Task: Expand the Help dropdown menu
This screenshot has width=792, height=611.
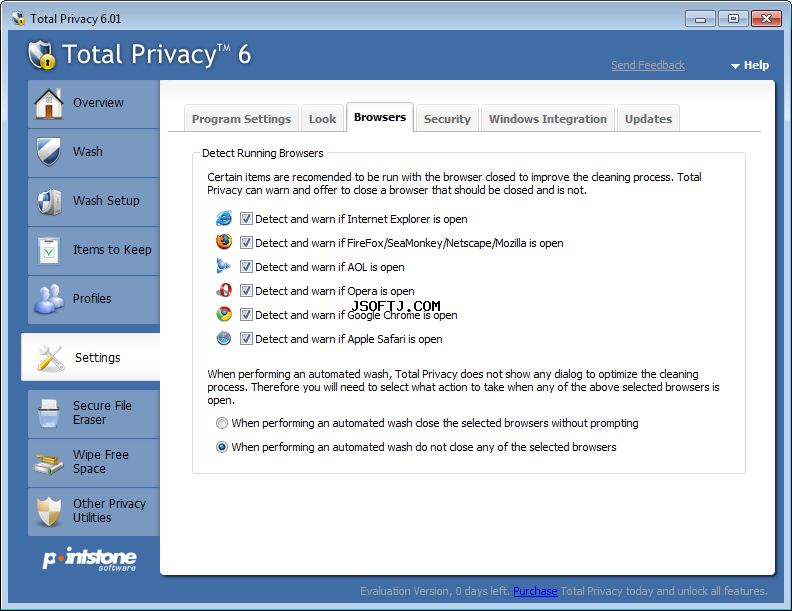Action: [x=750, y=65]
